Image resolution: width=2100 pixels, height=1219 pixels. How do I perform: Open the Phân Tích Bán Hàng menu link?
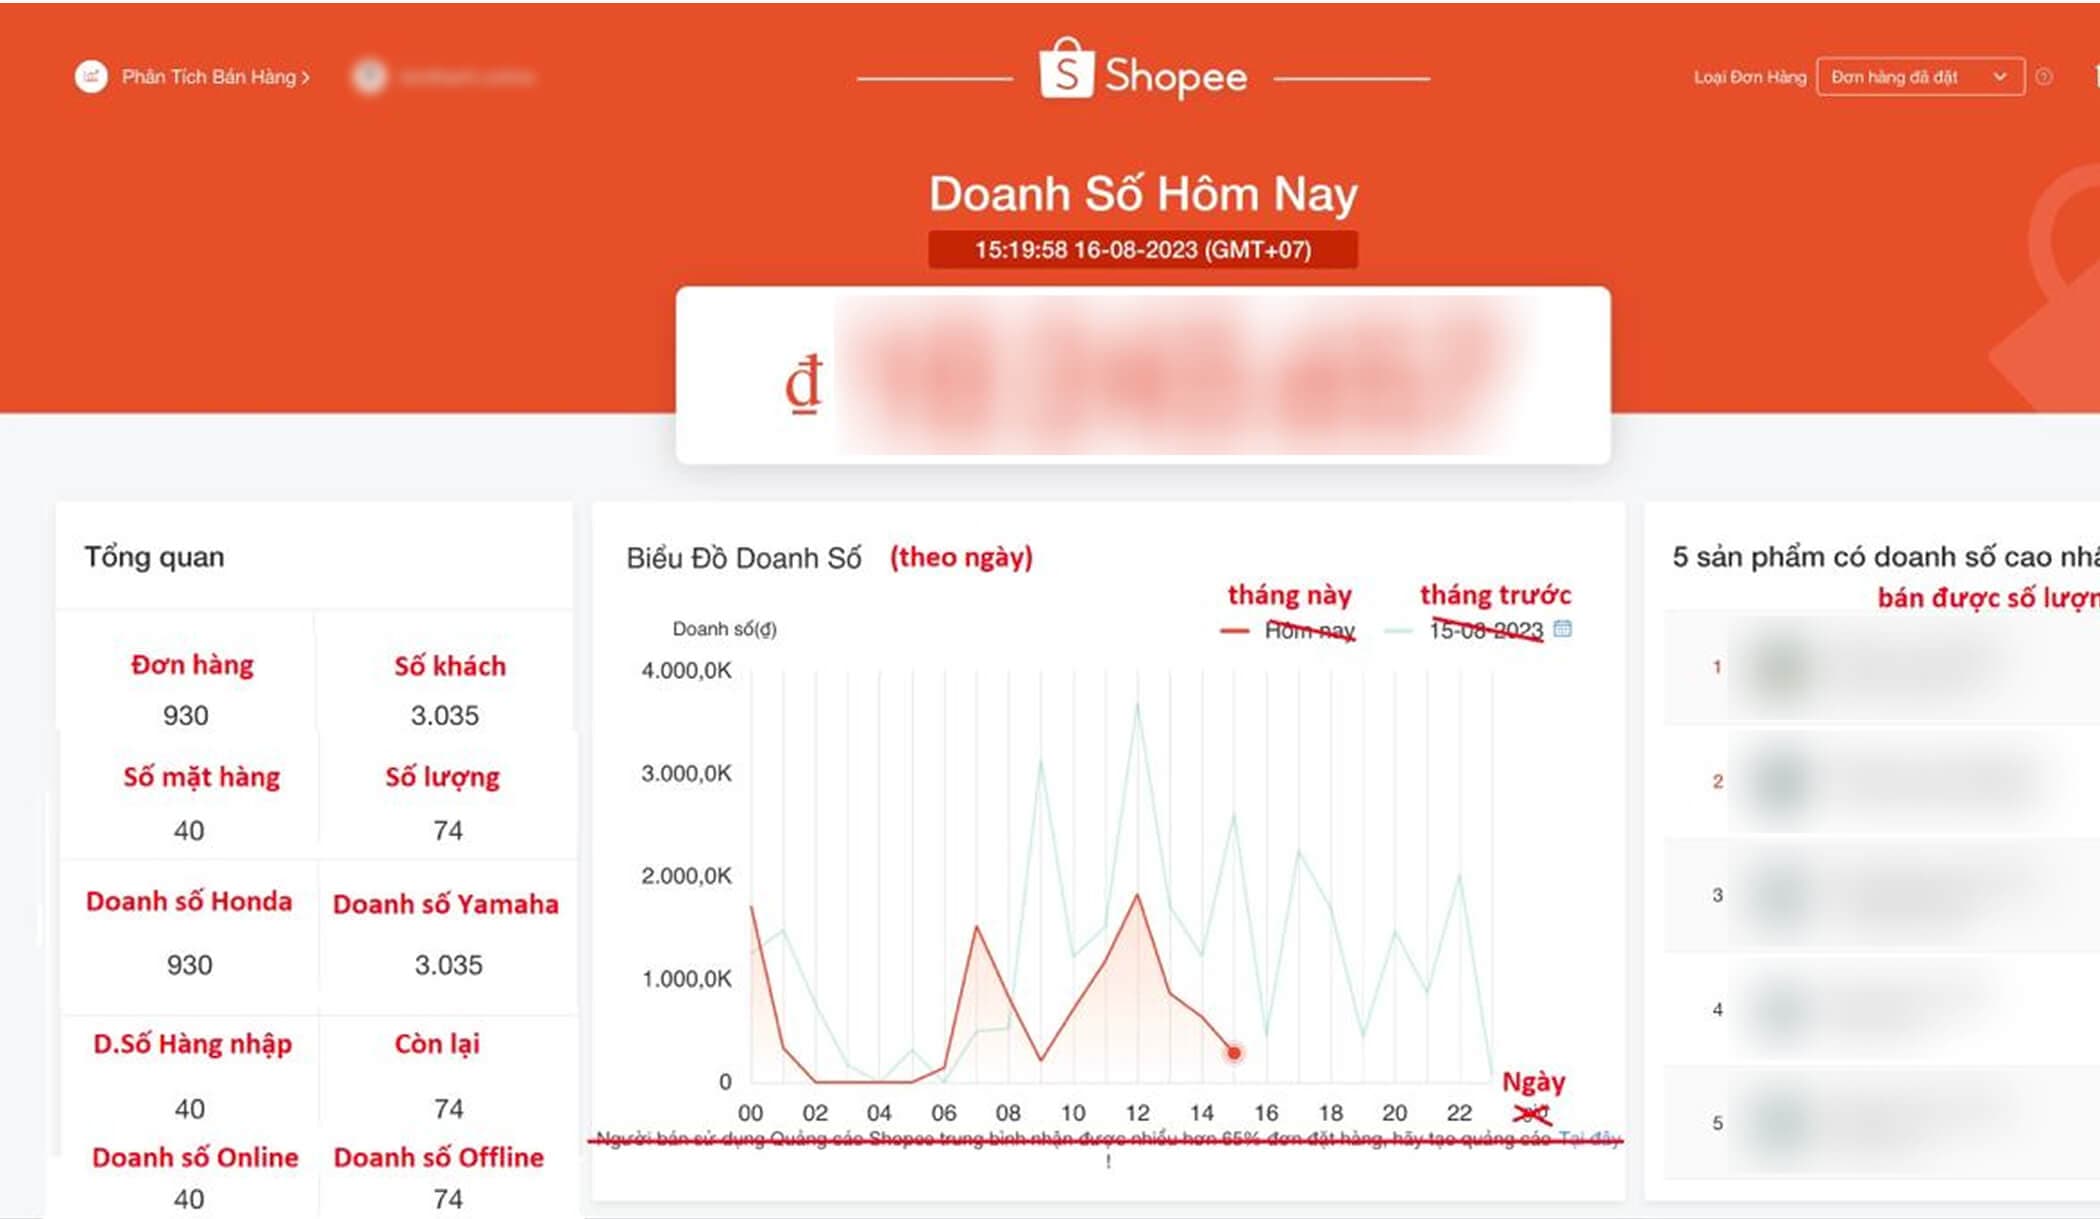pyautogui.click(x=208, y=77)
